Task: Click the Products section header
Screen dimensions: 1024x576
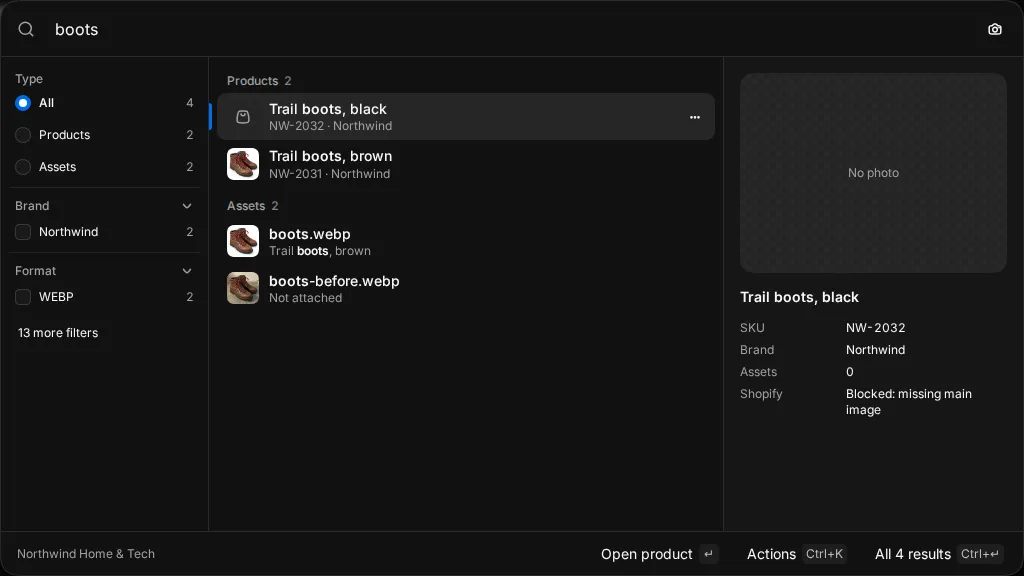Action: click(259, 81)
